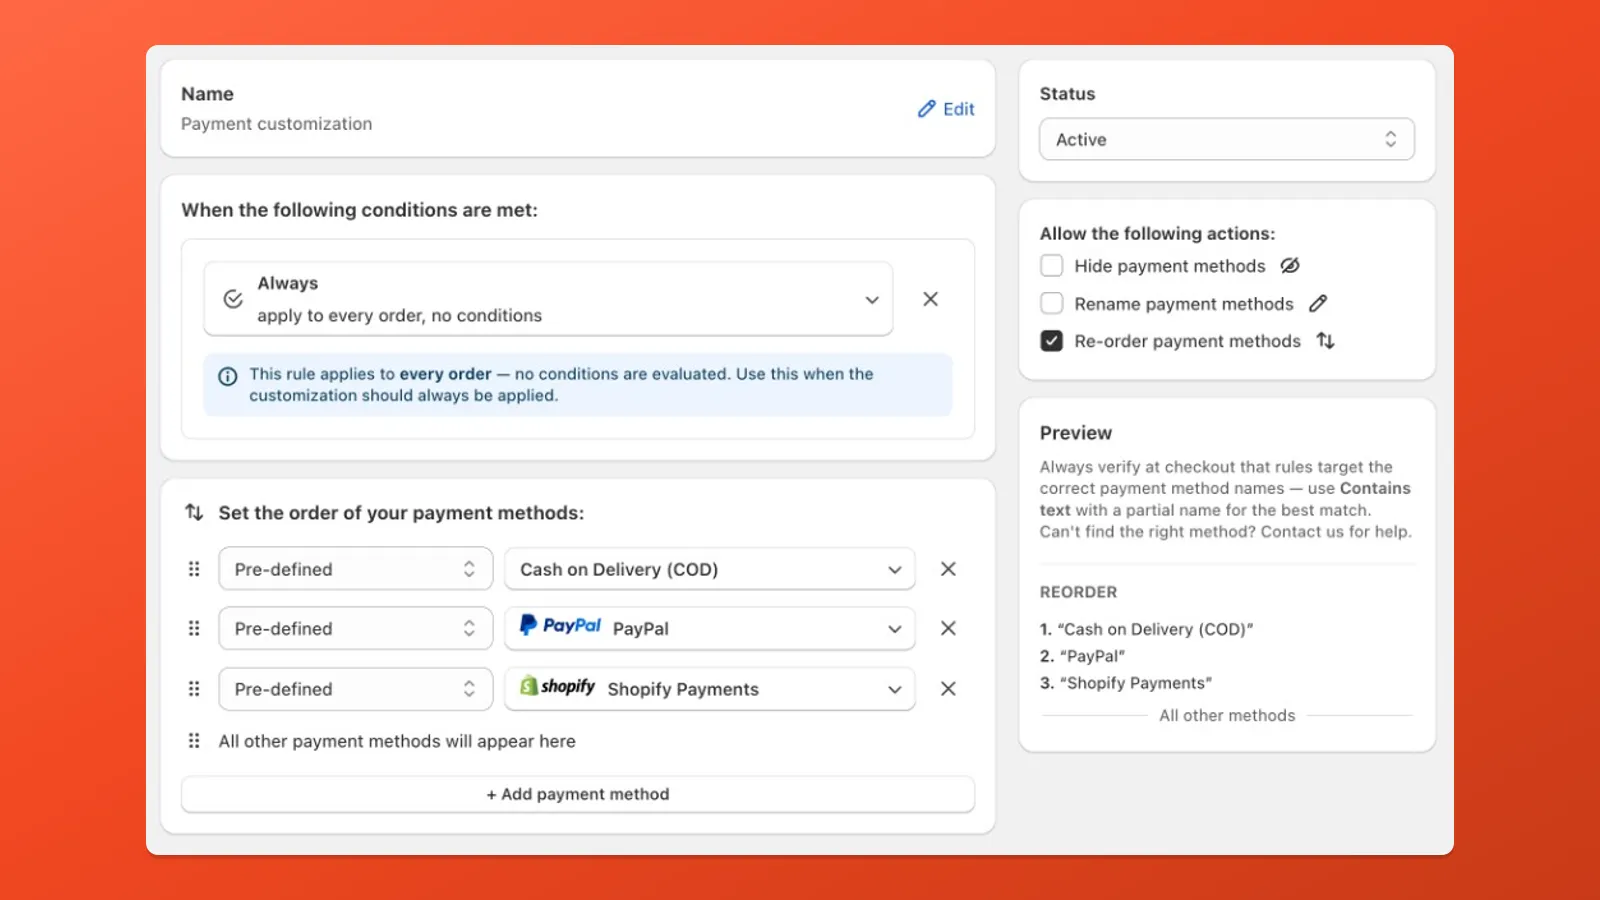Uncheck the Re-order payment methods checkbox
The height and width of the screenshot is (900, 1600).
tap(1051, 341)
